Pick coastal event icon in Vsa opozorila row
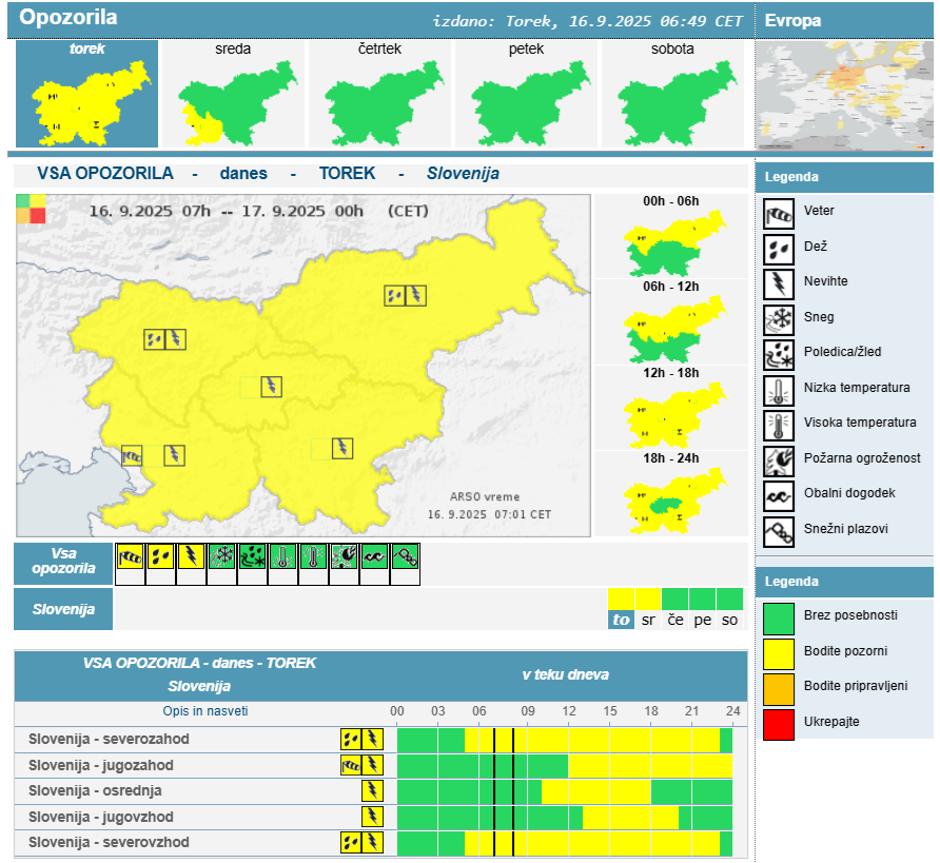Viewport: 940px width, 863px height. pos(375,558)
